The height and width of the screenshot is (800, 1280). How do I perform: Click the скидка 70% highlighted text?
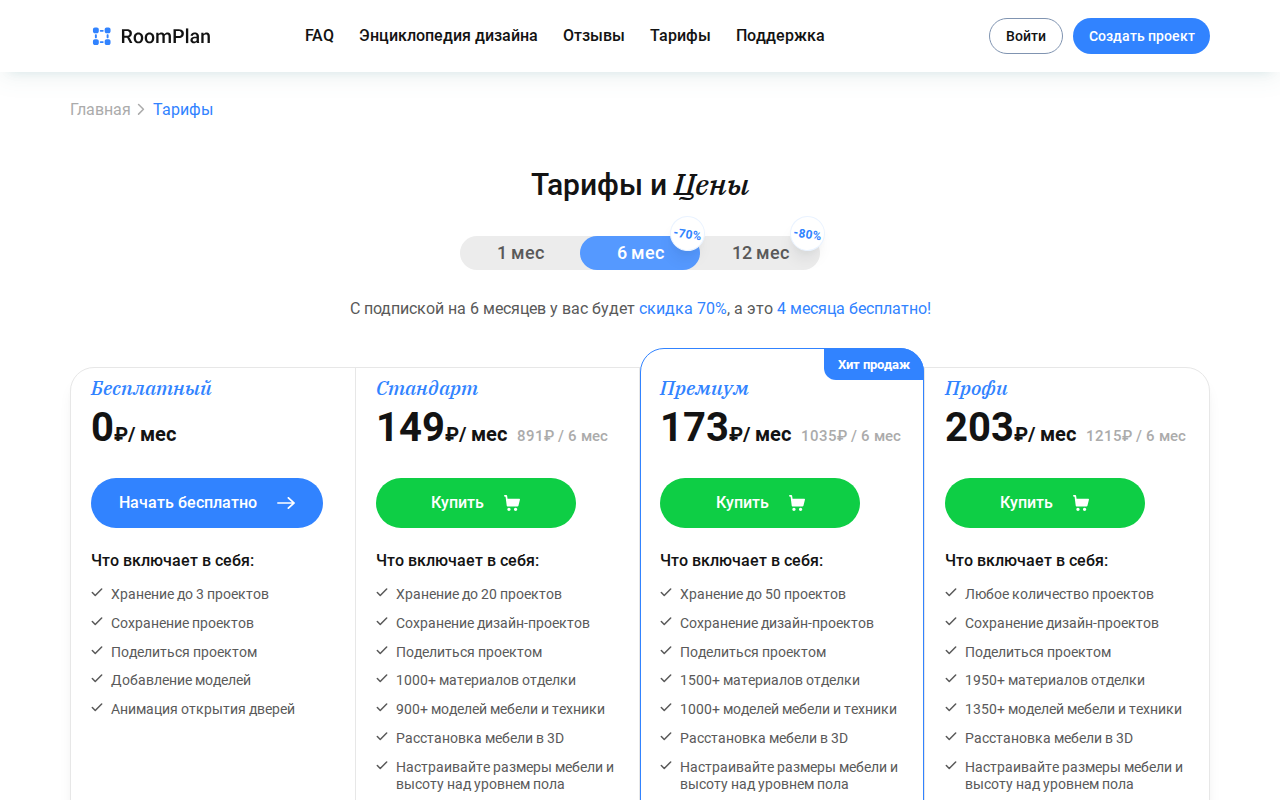[683, 309]
